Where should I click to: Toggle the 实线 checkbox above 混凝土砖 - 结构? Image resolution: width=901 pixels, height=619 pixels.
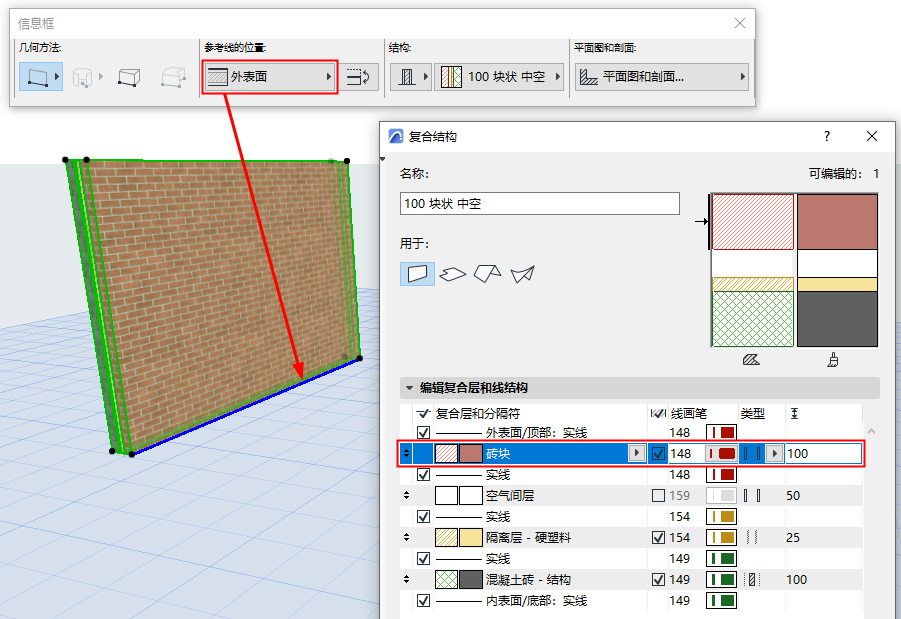tap(423, 559)
